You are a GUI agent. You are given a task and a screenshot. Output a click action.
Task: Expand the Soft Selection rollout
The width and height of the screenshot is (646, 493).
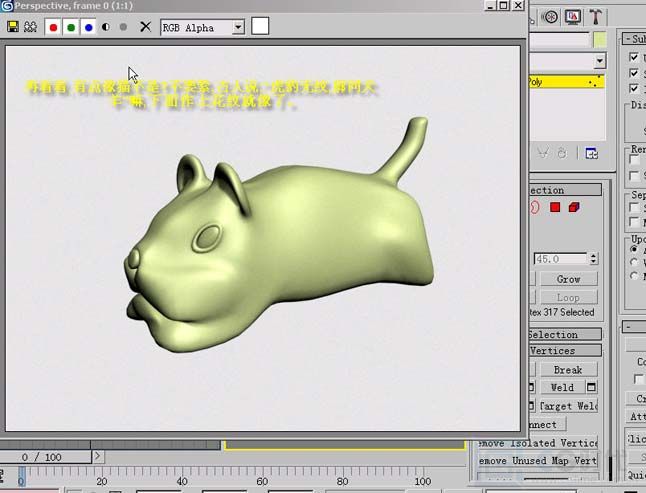pos(565,334)
